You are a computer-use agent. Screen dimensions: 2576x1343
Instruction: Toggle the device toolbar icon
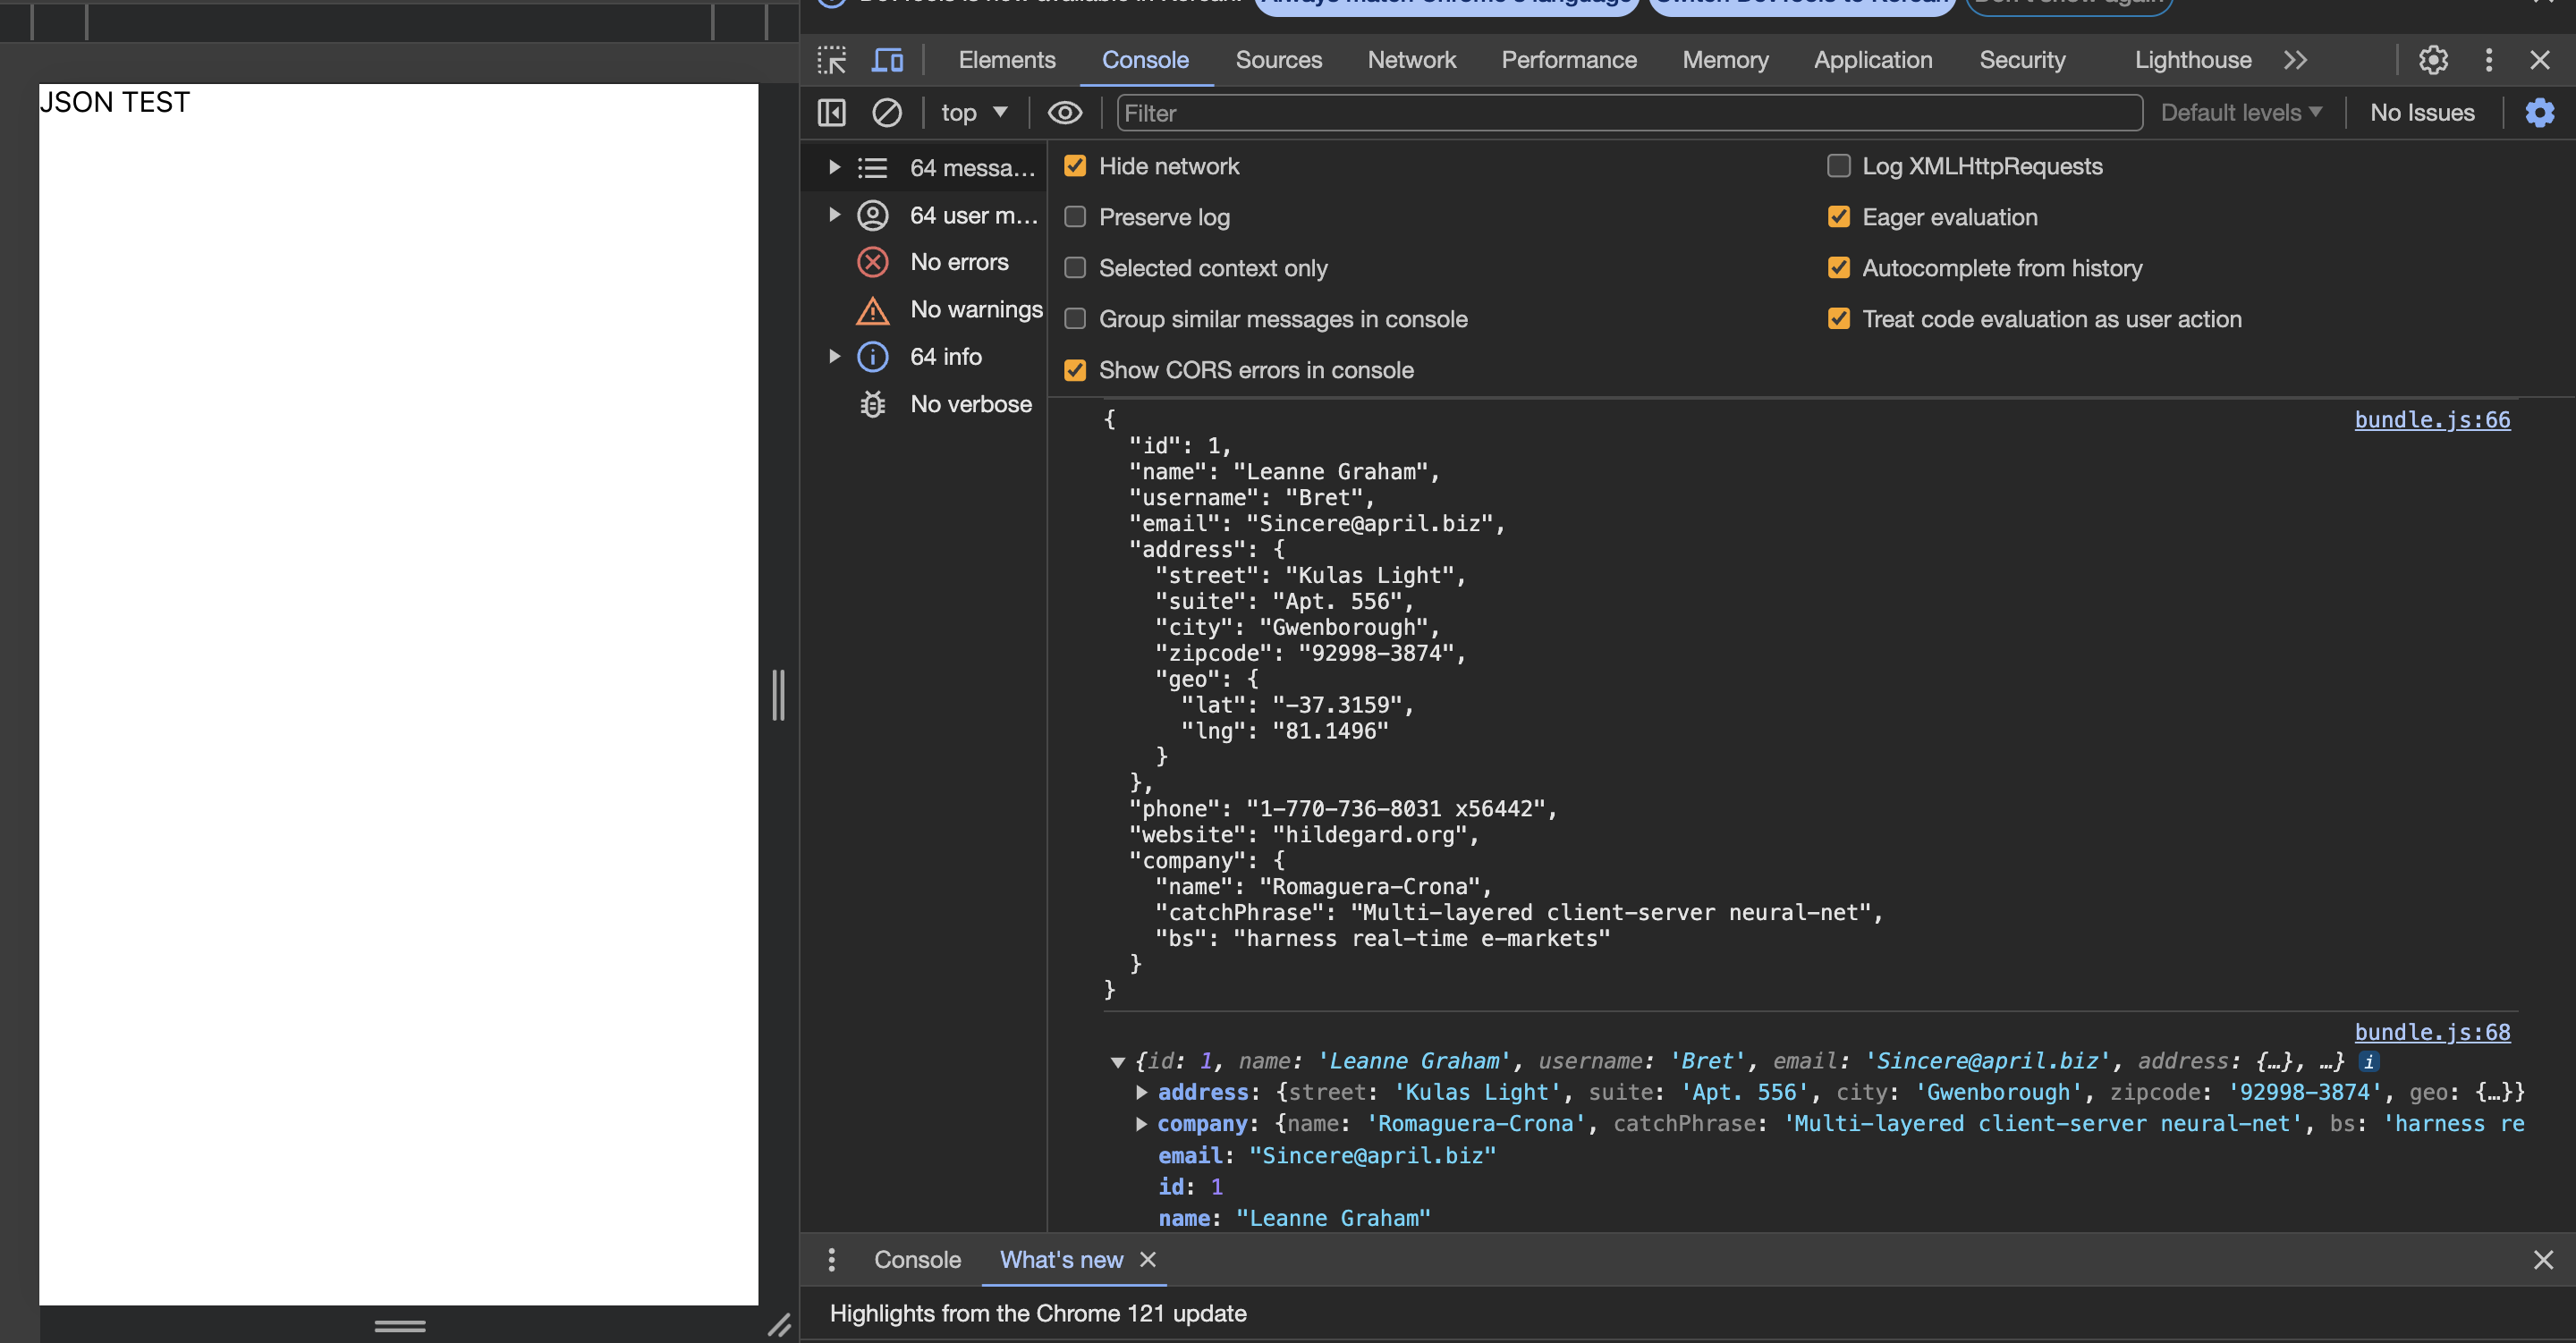pyautogui.click(x=887, y=60)
